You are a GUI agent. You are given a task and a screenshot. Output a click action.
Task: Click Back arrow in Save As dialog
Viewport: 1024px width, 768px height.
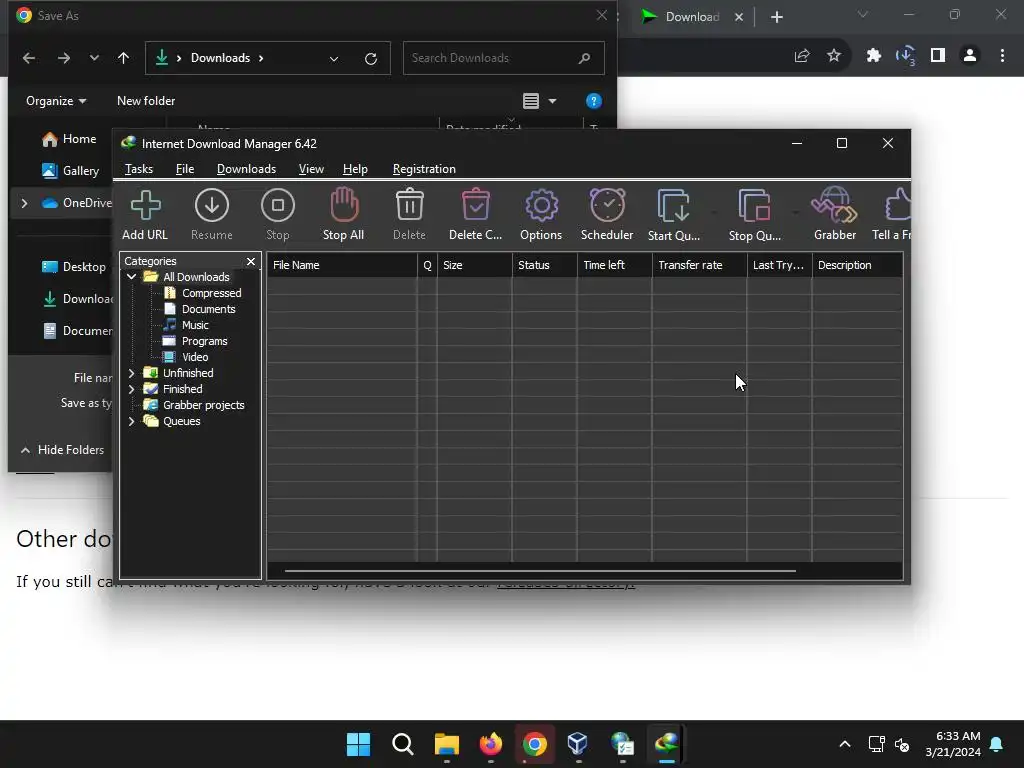[x=29, y=58]
